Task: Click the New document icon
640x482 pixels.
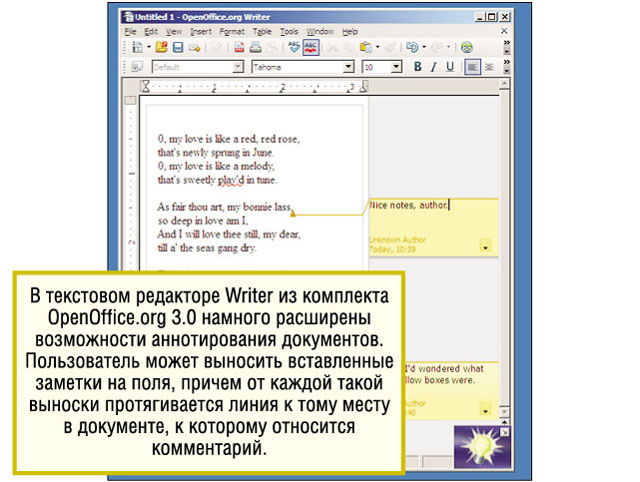Action: [138, 47]
